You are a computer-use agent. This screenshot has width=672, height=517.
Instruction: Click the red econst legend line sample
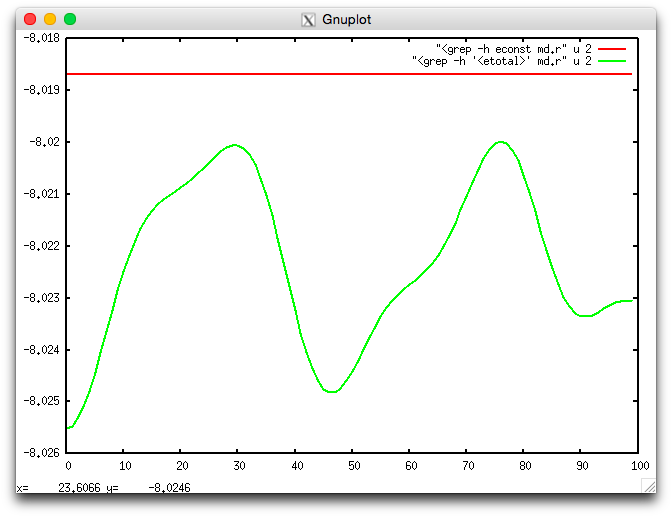(x=612, y=48)
